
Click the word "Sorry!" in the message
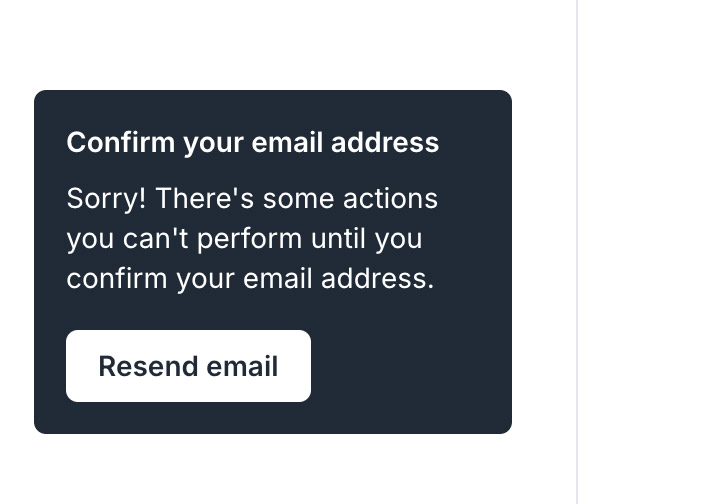tap(106, 198)
